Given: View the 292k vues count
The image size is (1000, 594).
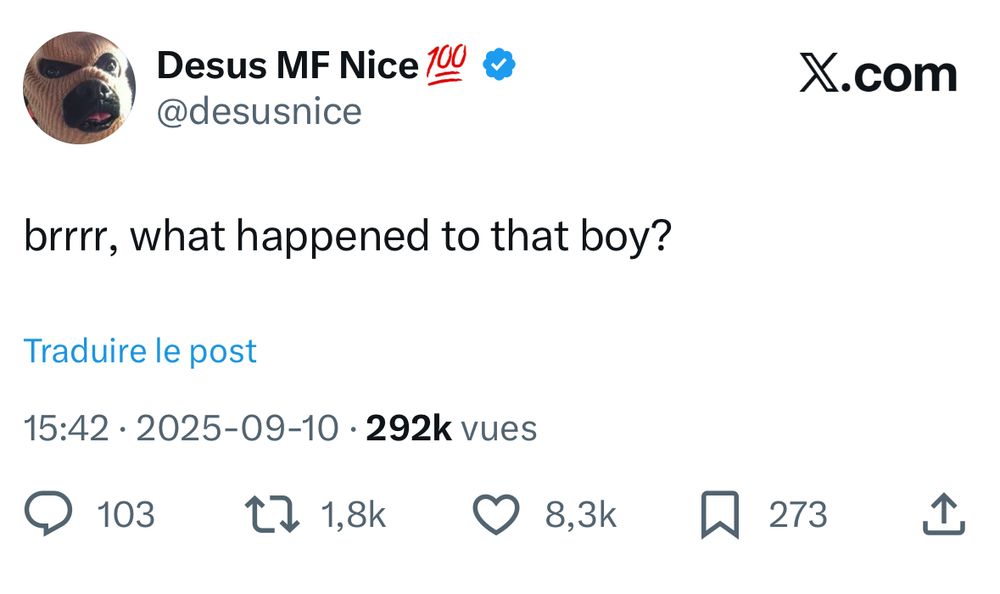Looking at the screenshot, I should [x=451, y=429].
